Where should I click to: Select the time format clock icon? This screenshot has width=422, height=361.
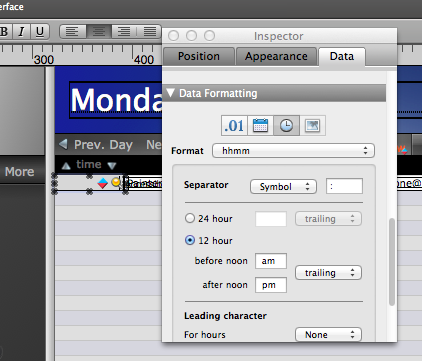(x=287, y=126)
